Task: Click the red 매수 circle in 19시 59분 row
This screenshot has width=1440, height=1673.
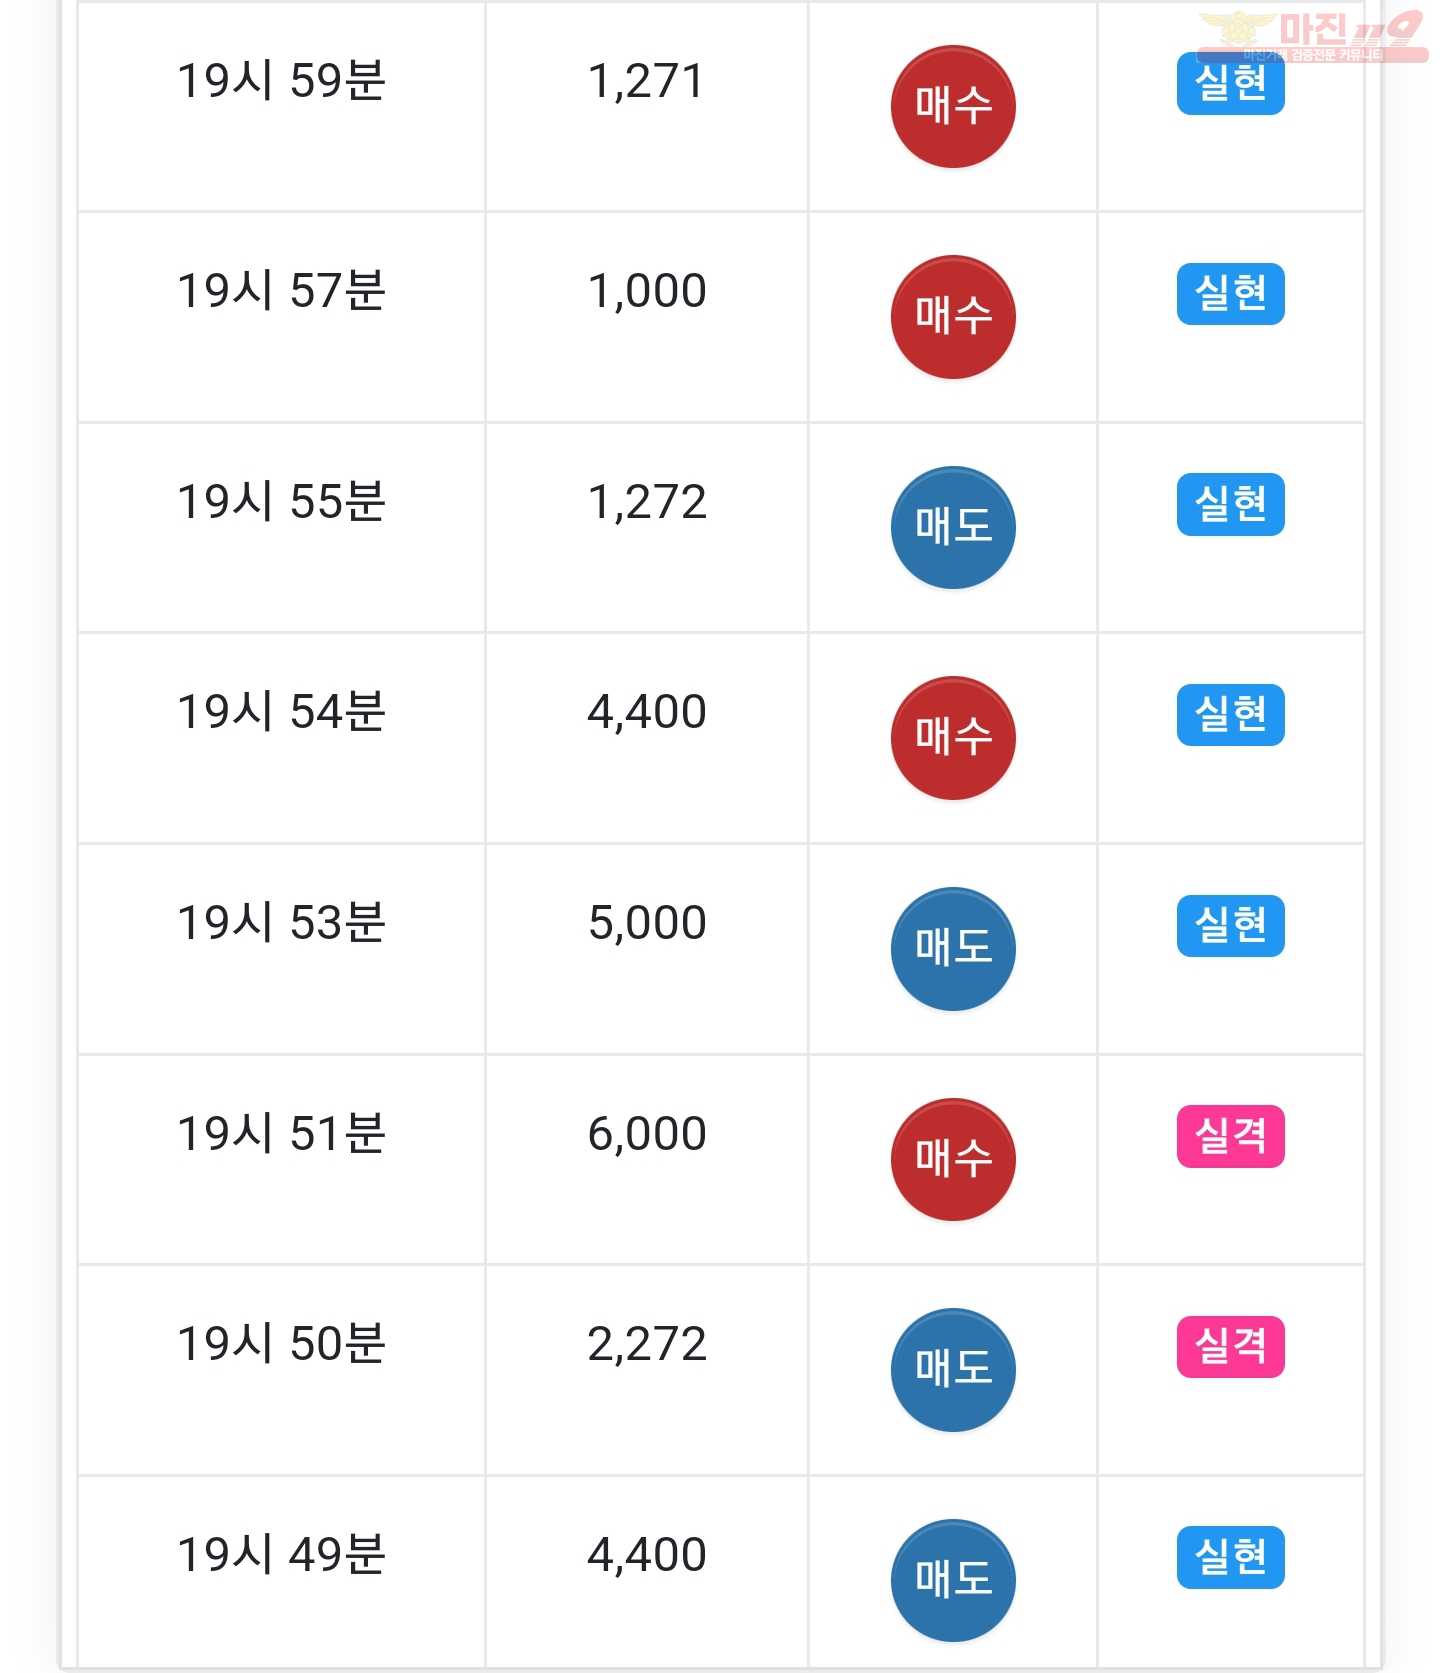Action: tap(953, 106)
